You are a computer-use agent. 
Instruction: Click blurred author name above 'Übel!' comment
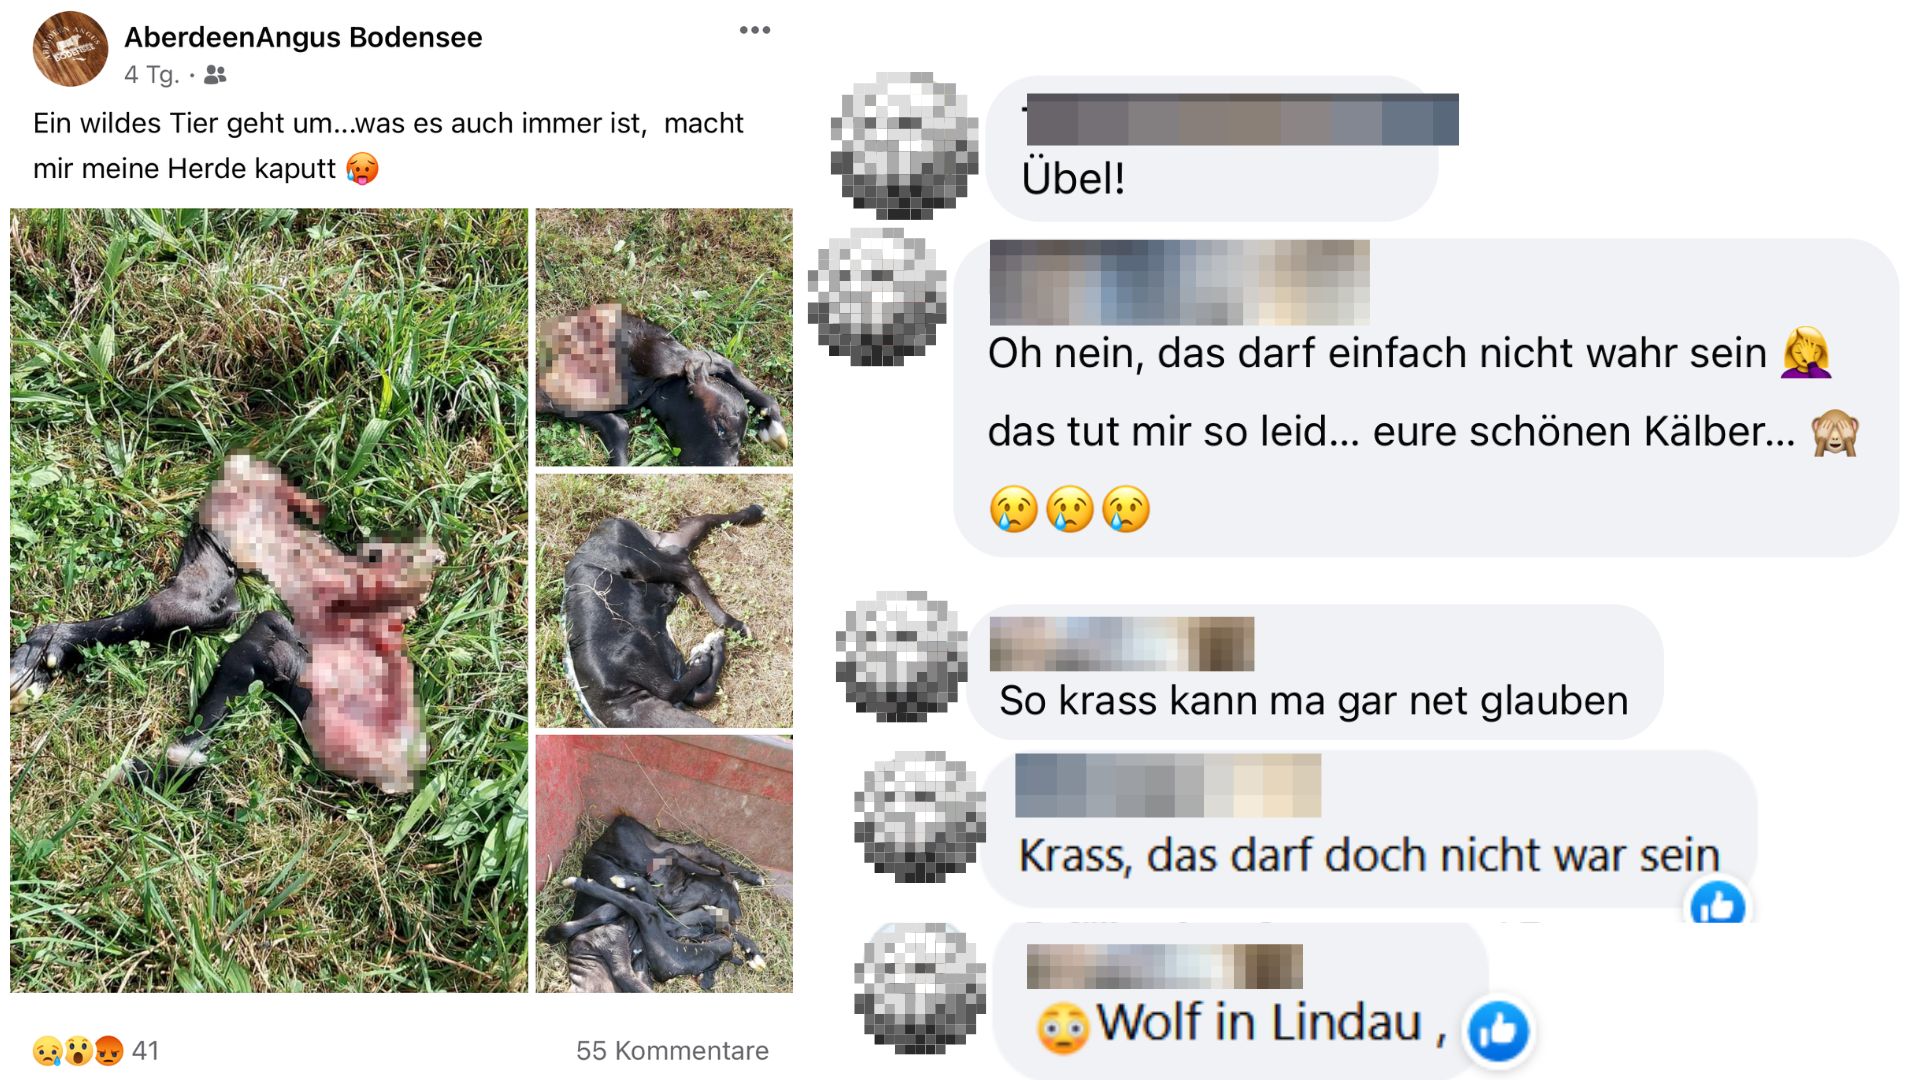(x=1241, y=119)
